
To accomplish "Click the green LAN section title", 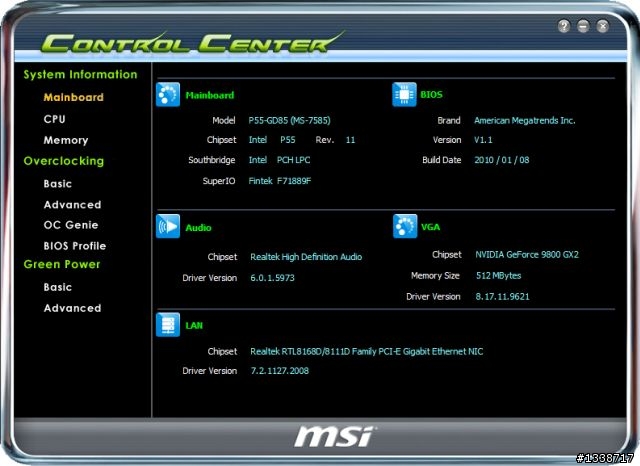I will pyautogui.click(x=194, y=326).
